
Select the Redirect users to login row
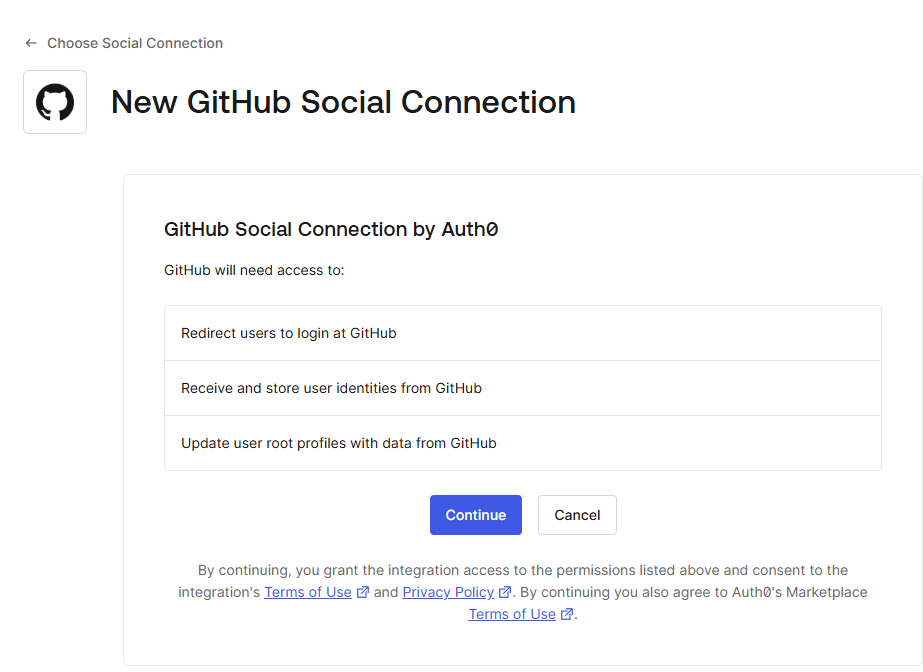[x=522, y=333]
